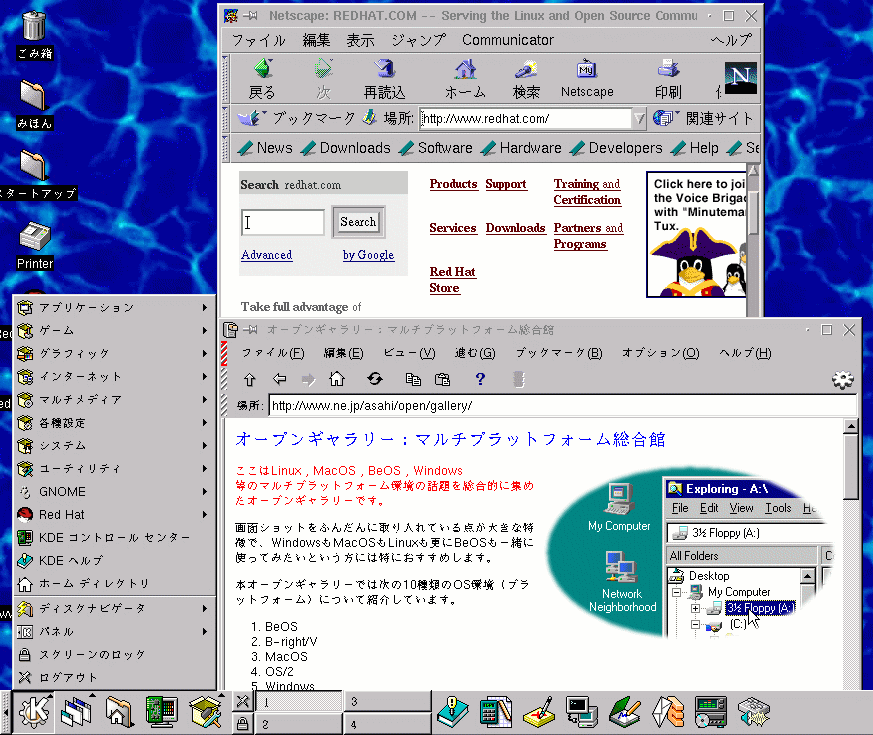Switch to virtual desktop 4
The width and height of the screenshot is (873, 735).
tap(388, 724)
